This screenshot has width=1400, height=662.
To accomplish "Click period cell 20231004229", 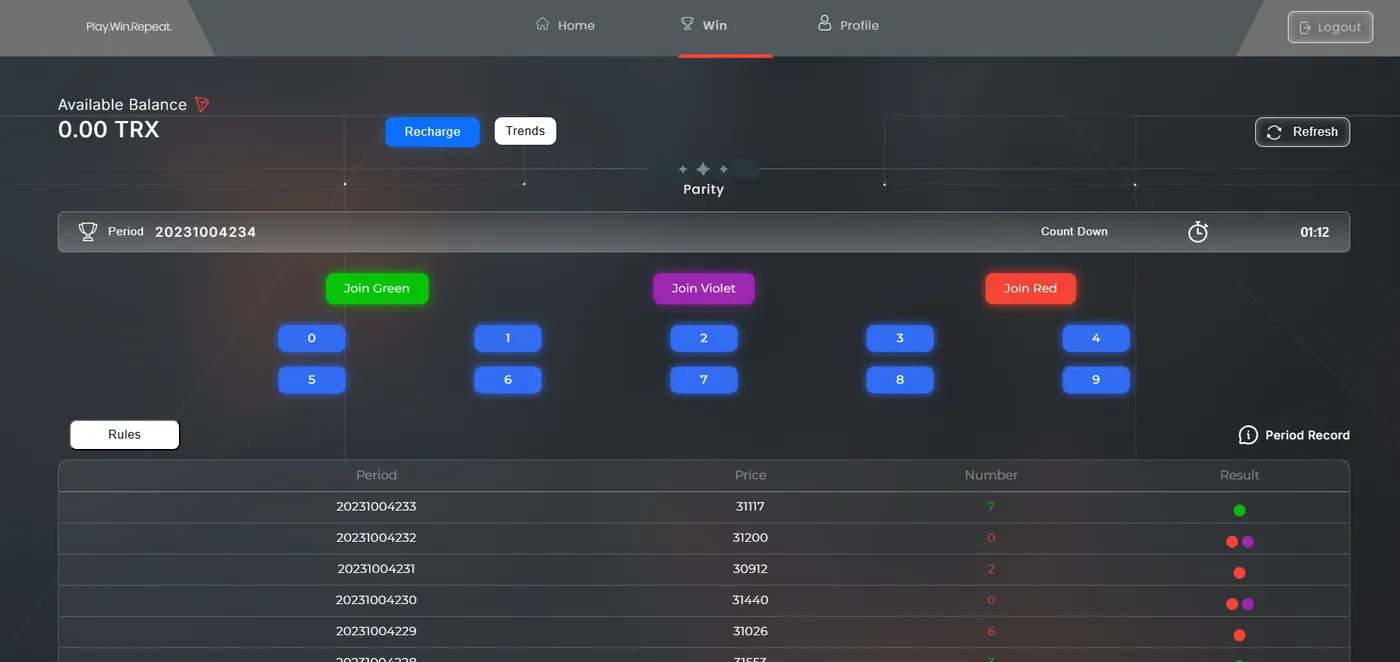I will click(x=376, y=631).
